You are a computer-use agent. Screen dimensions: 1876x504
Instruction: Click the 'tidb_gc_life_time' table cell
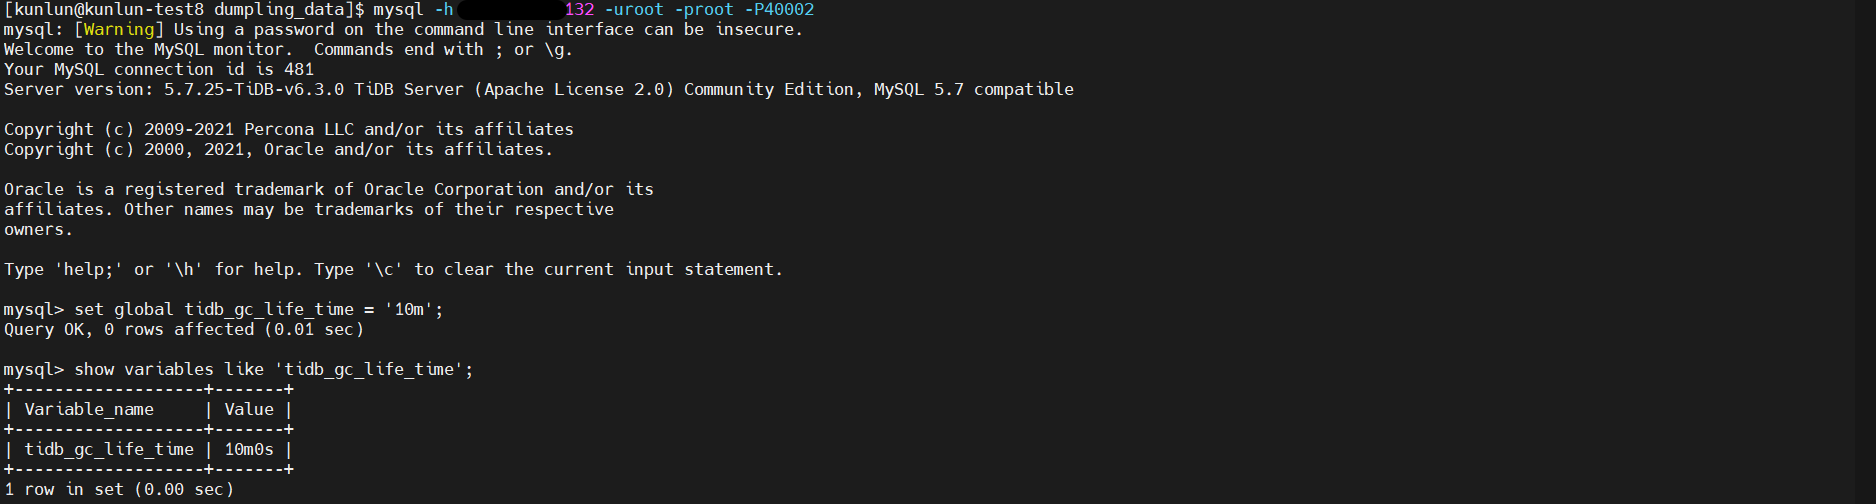(109, 450)
